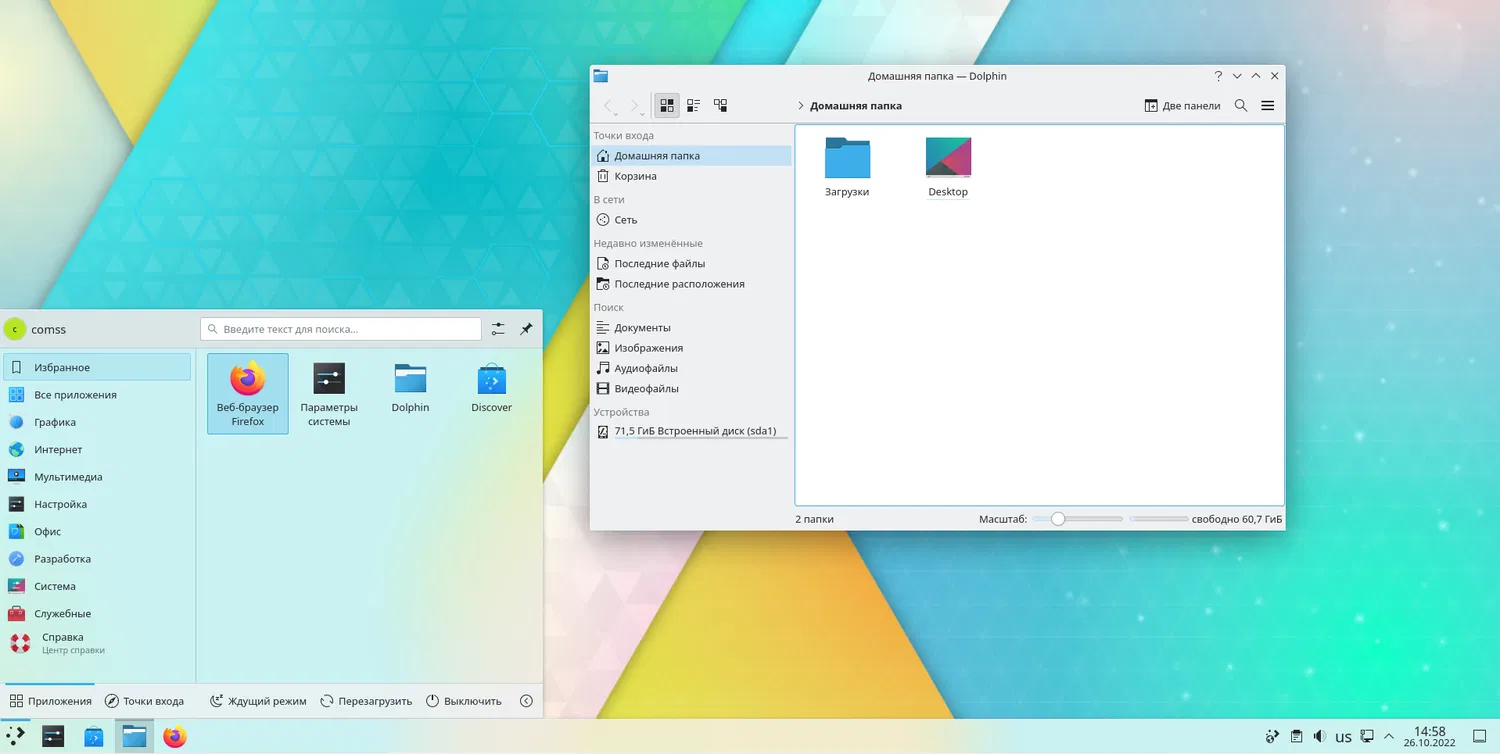Click Ждущий режим sleep button
The image size is (1500, 754).
click(258, 701)
